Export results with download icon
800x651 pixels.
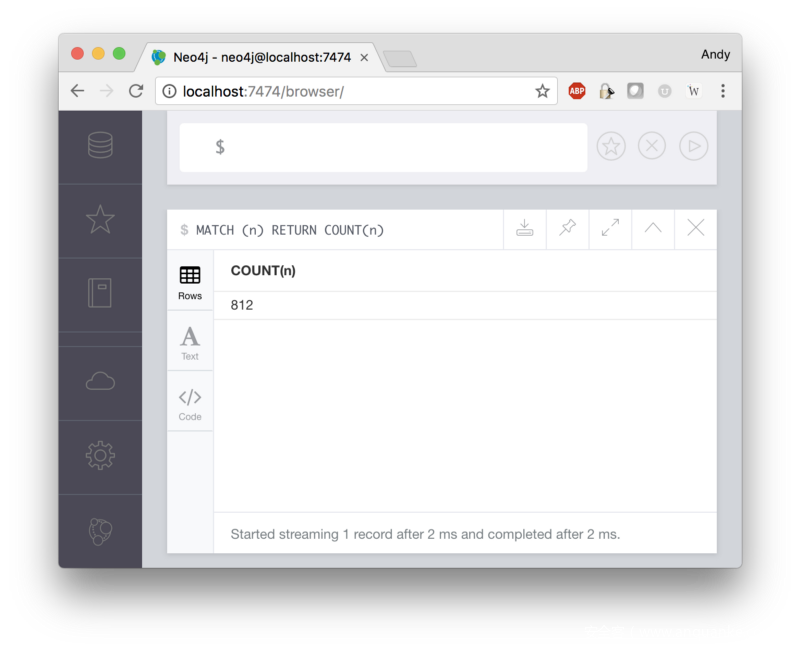(x=524, y=229)
